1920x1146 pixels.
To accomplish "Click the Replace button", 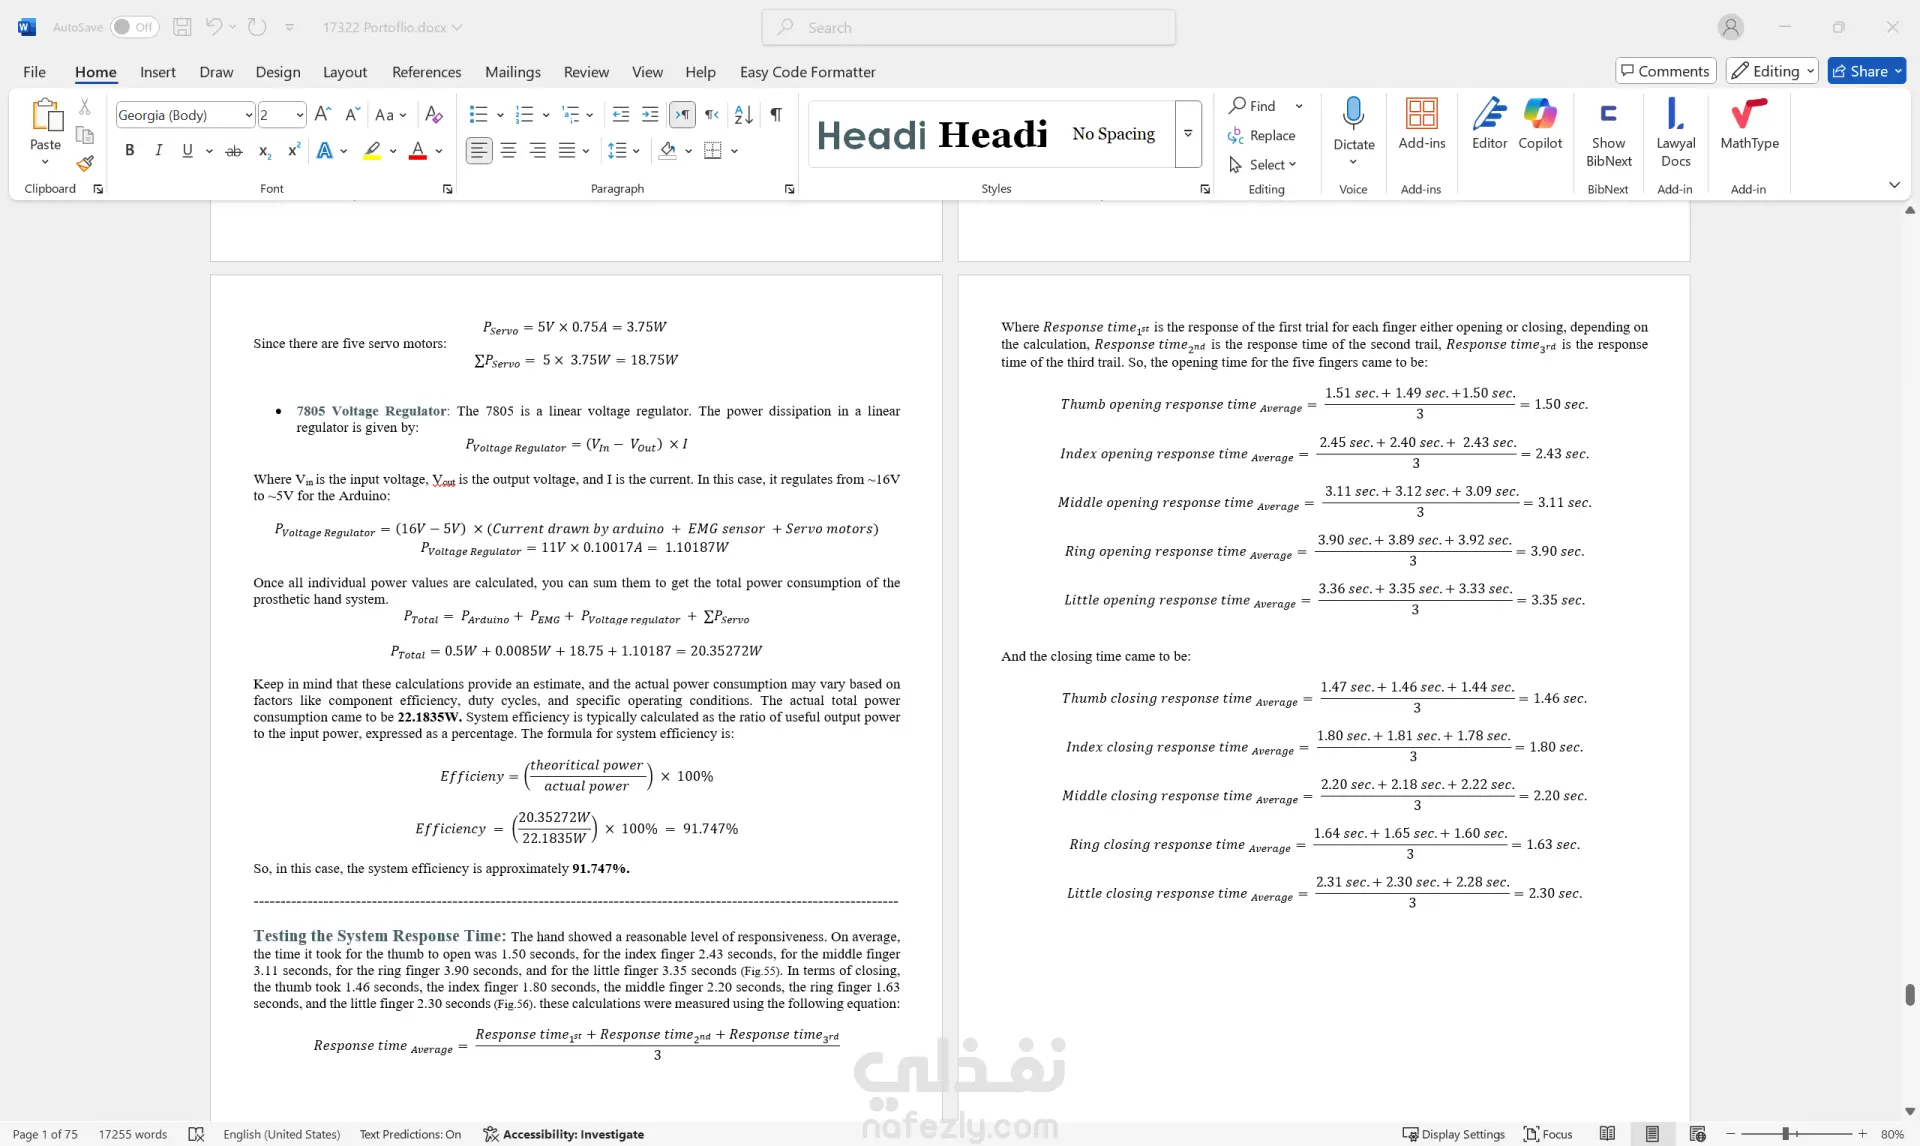I will point(1262,135).
